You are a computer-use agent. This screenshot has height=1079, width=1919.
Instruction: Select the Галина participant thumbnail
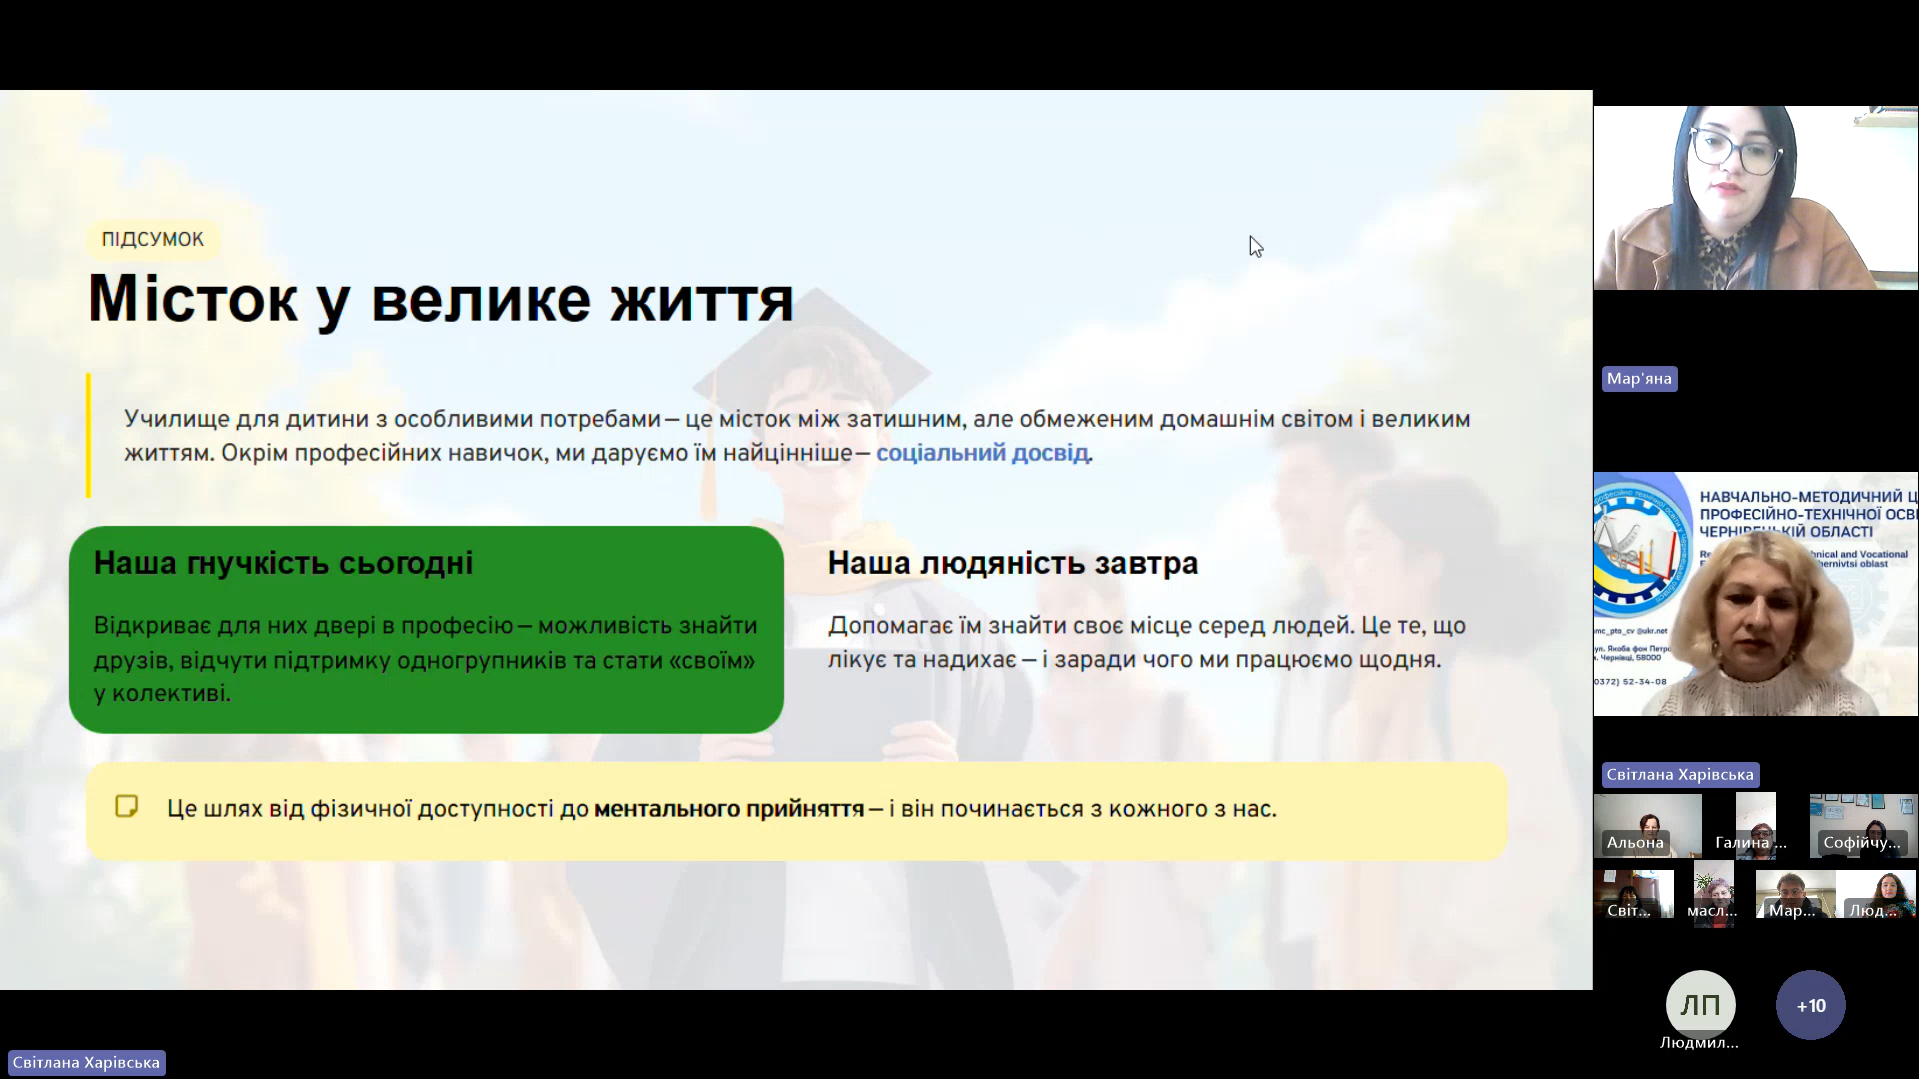1755,825
